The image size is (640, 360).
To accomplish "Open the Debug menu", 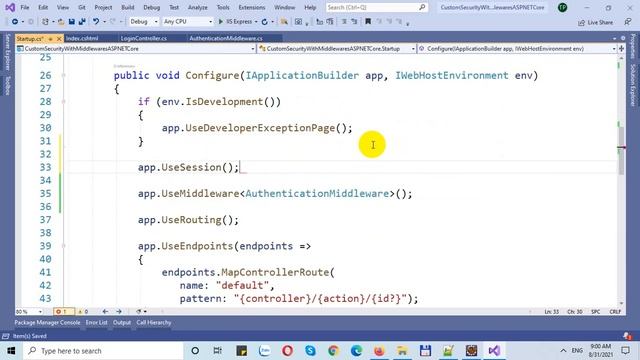I will (151, 7).
